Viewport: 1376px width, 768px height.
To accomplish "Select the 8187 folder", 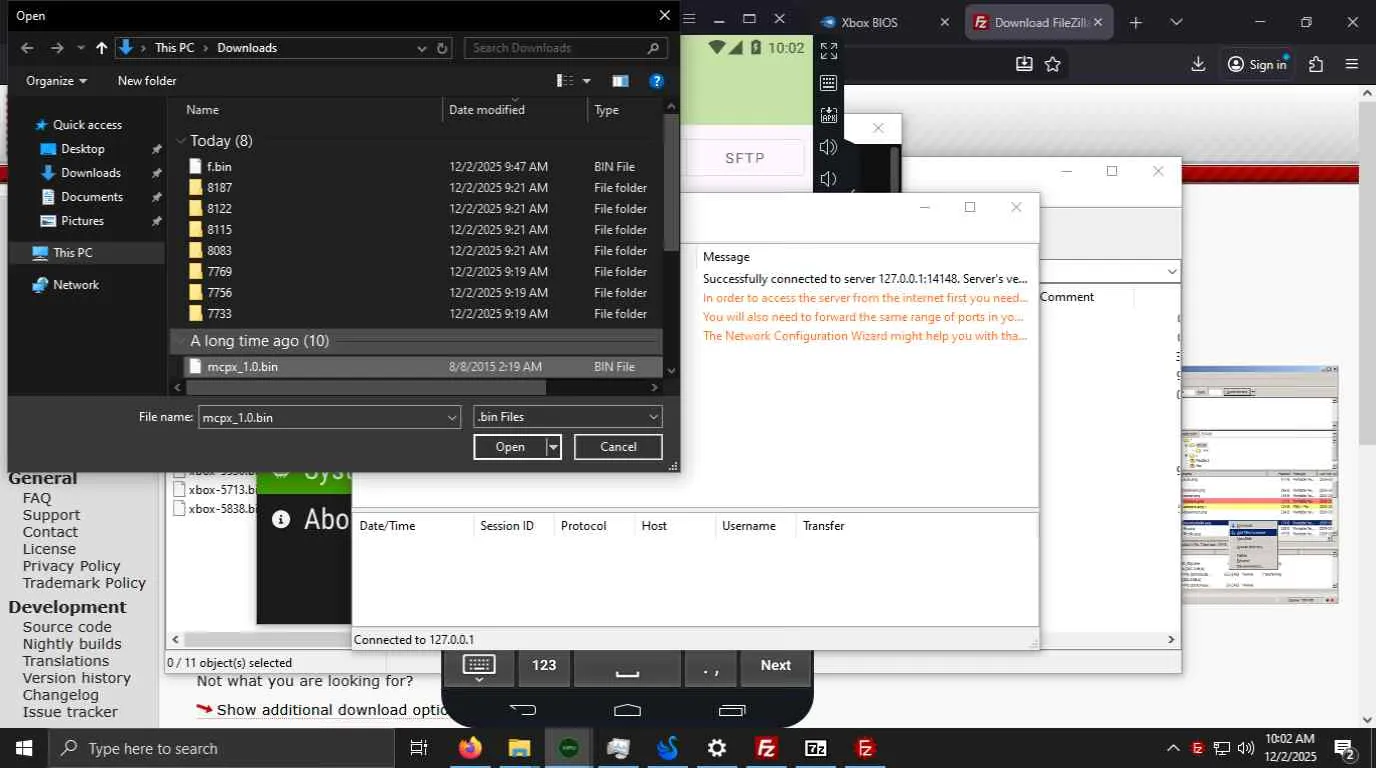I will 219,188.
